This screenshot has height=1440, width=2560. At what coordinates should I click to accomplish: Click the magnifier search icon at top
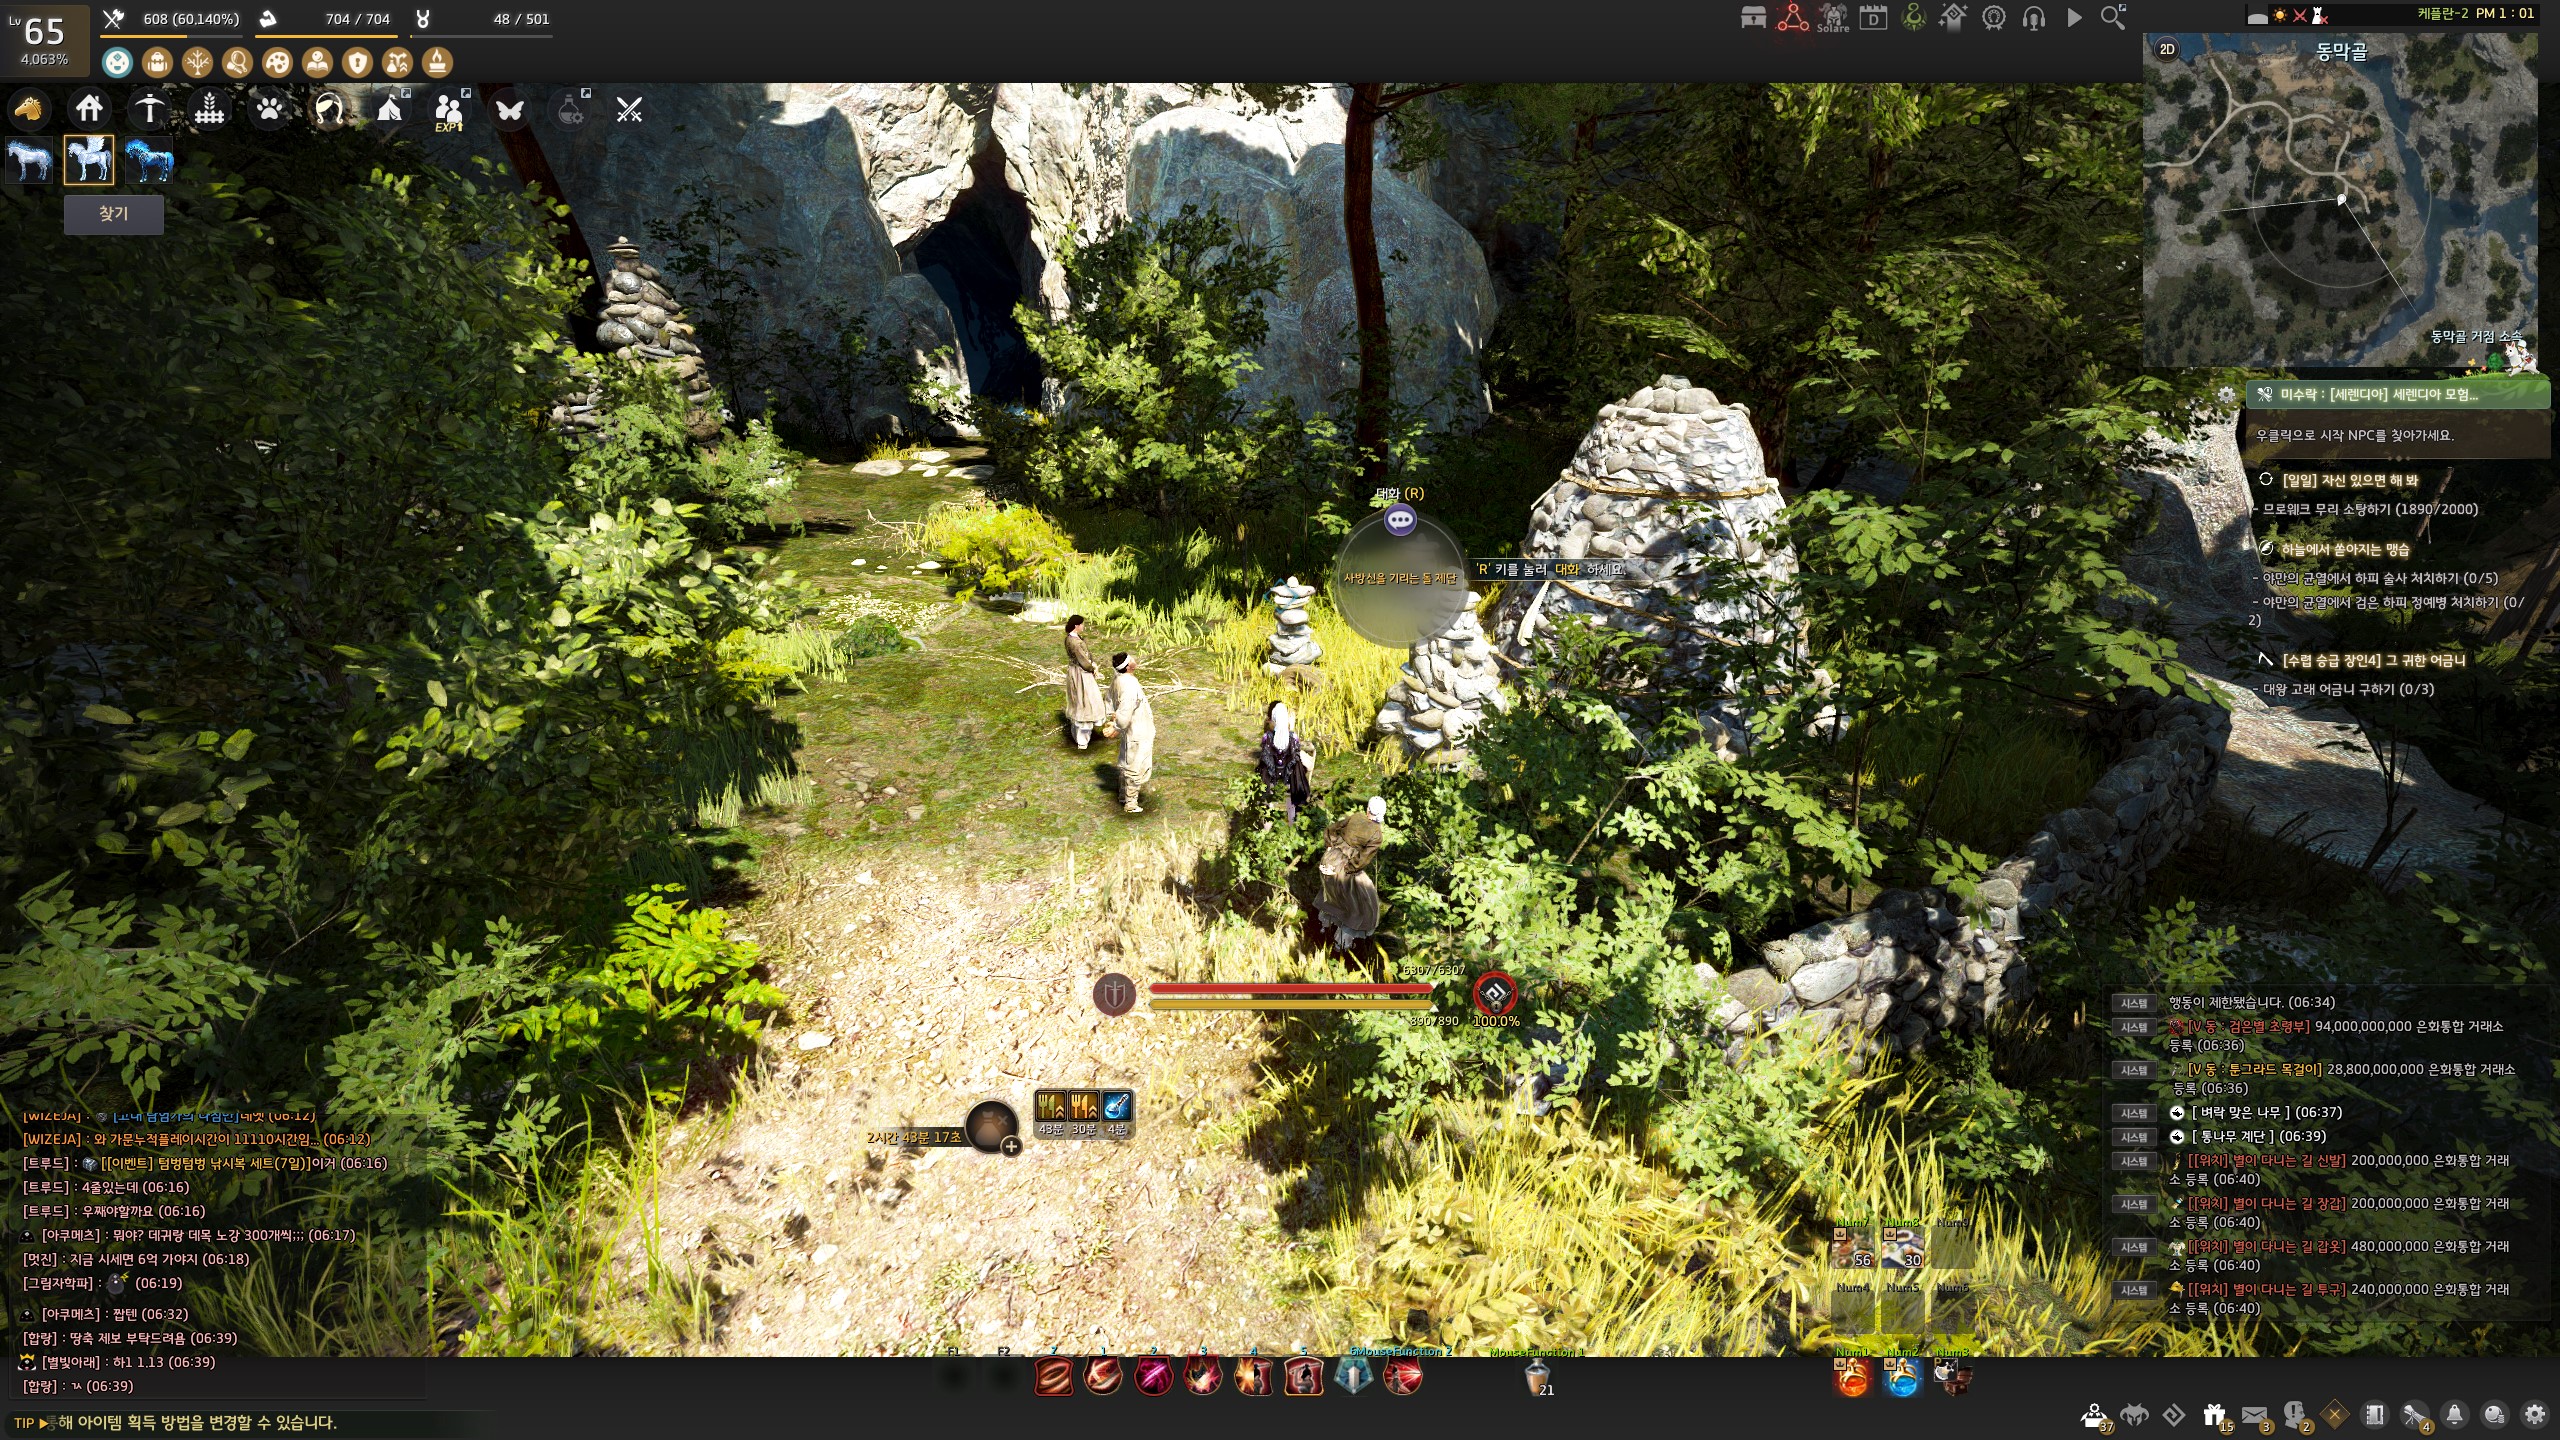click(x=2112, y=17)
